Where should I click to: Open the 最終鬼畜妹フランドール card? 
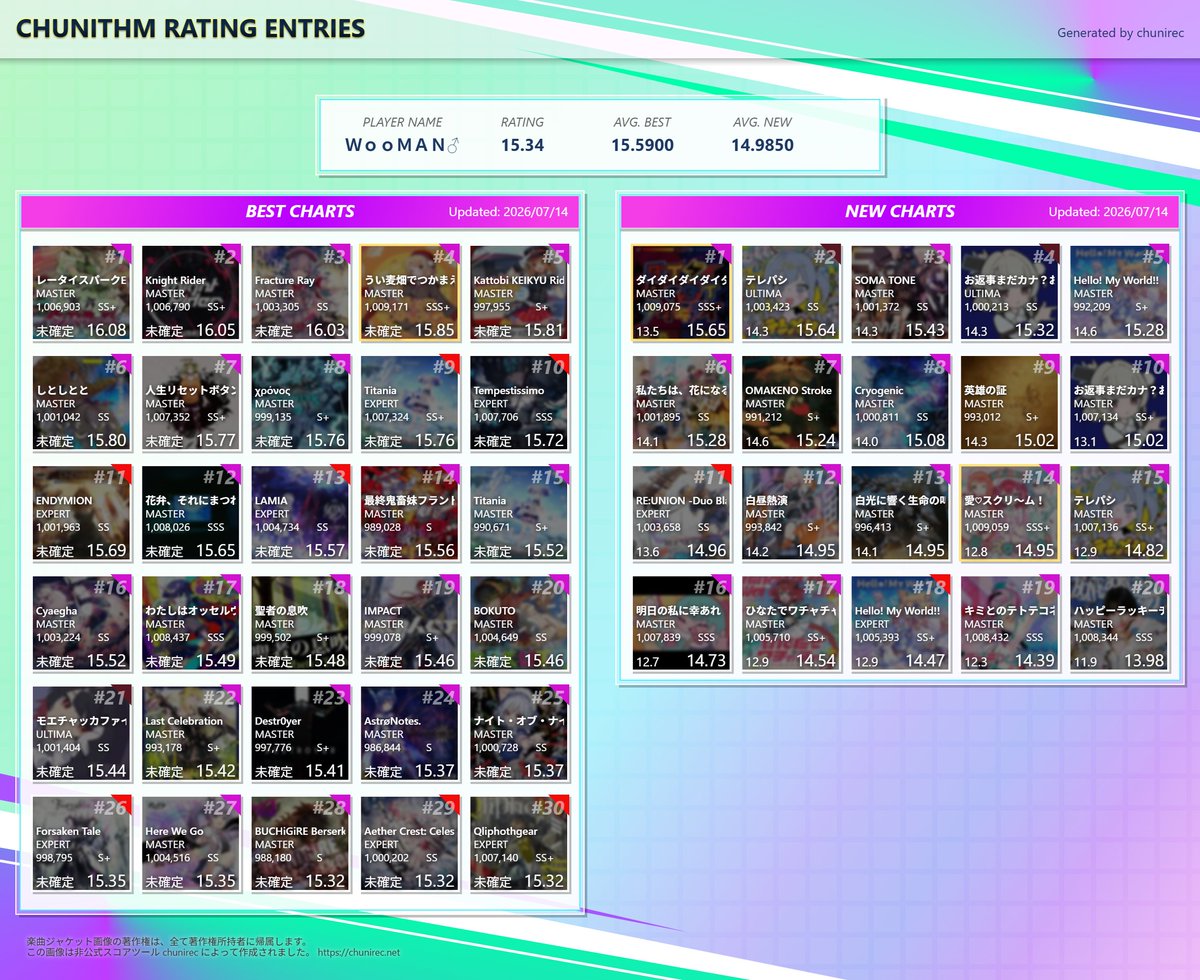(410, 514)
